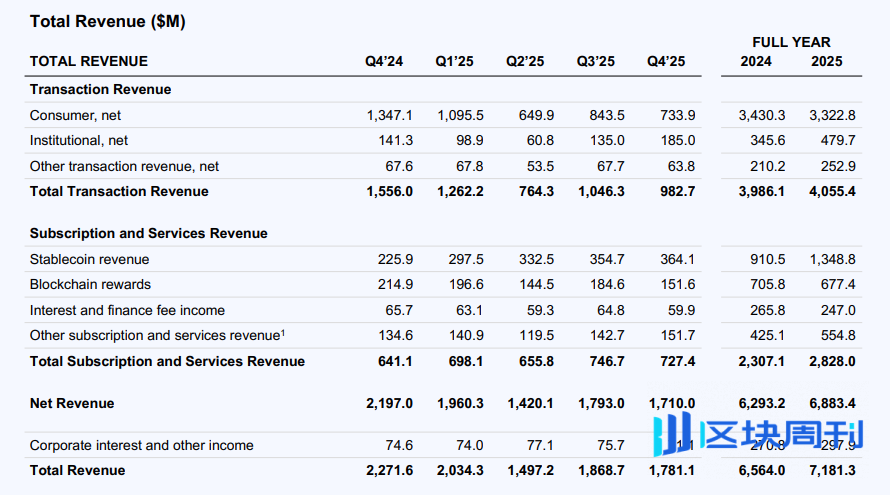Click the Transaction Revenue section heading

point(100,89)
